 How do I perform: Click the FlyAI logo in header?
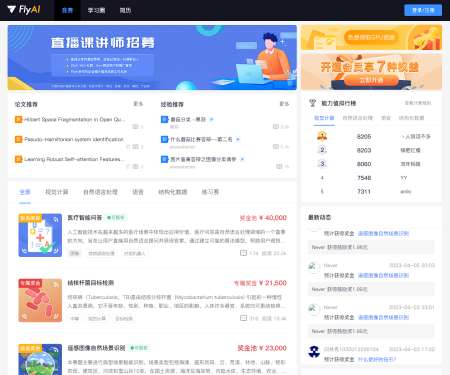[24, 10]
